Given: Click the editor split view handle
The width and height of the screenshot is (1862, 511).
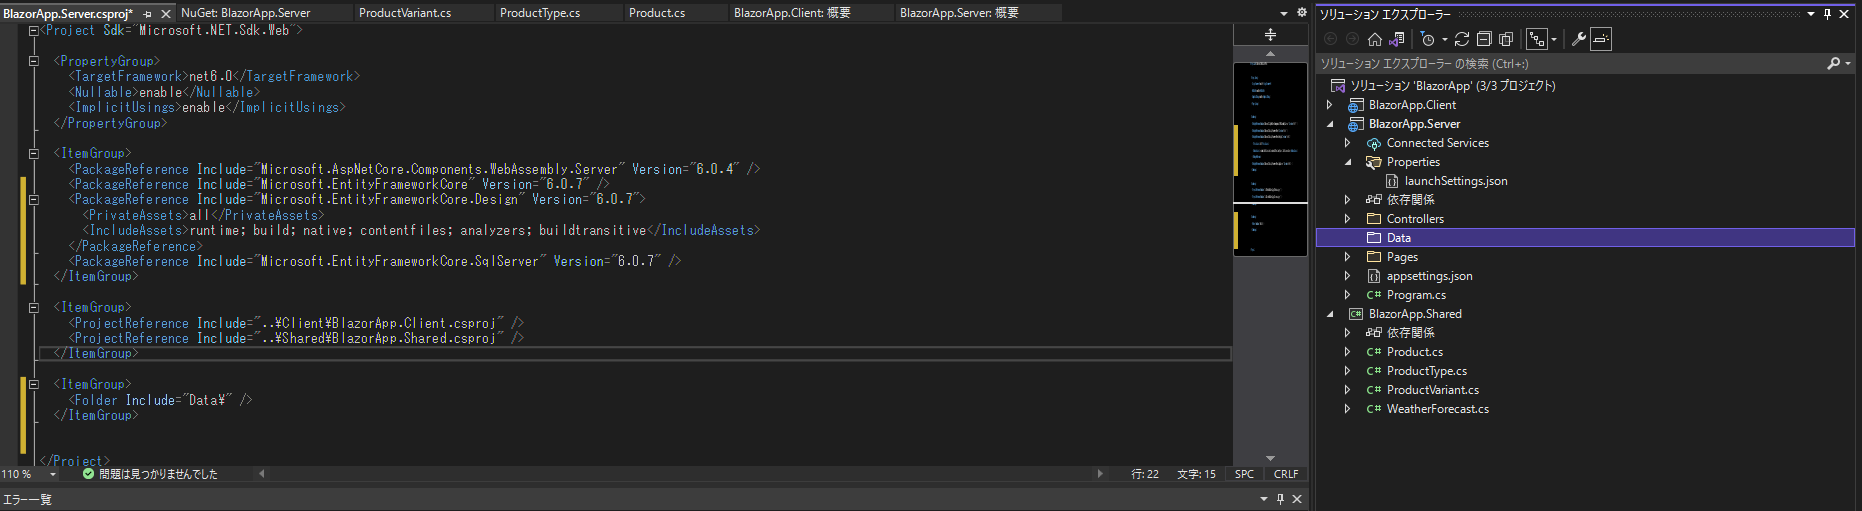Looking at the screenshot, I should tap(1270, 34).
